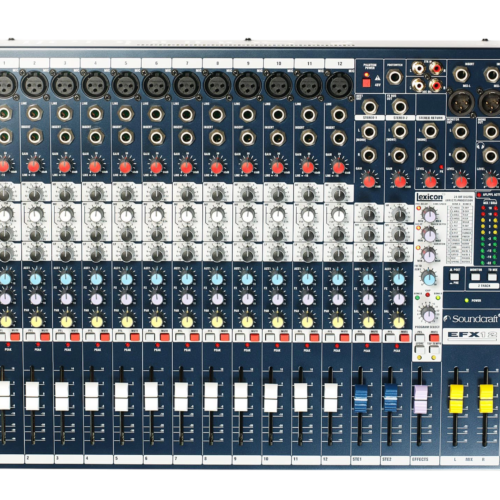
Task: Click the AUX 1 OUT jack
Action: tap(369, 107)
